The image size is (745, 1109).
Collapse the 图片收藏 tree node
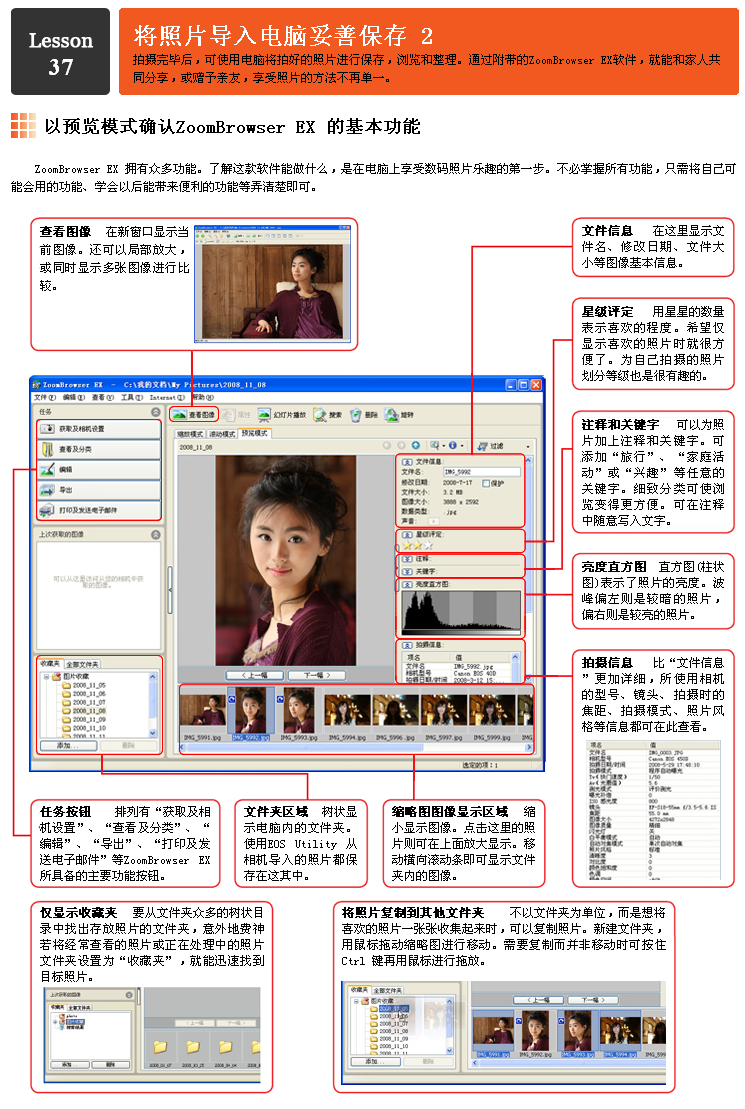tap(47, 676)
